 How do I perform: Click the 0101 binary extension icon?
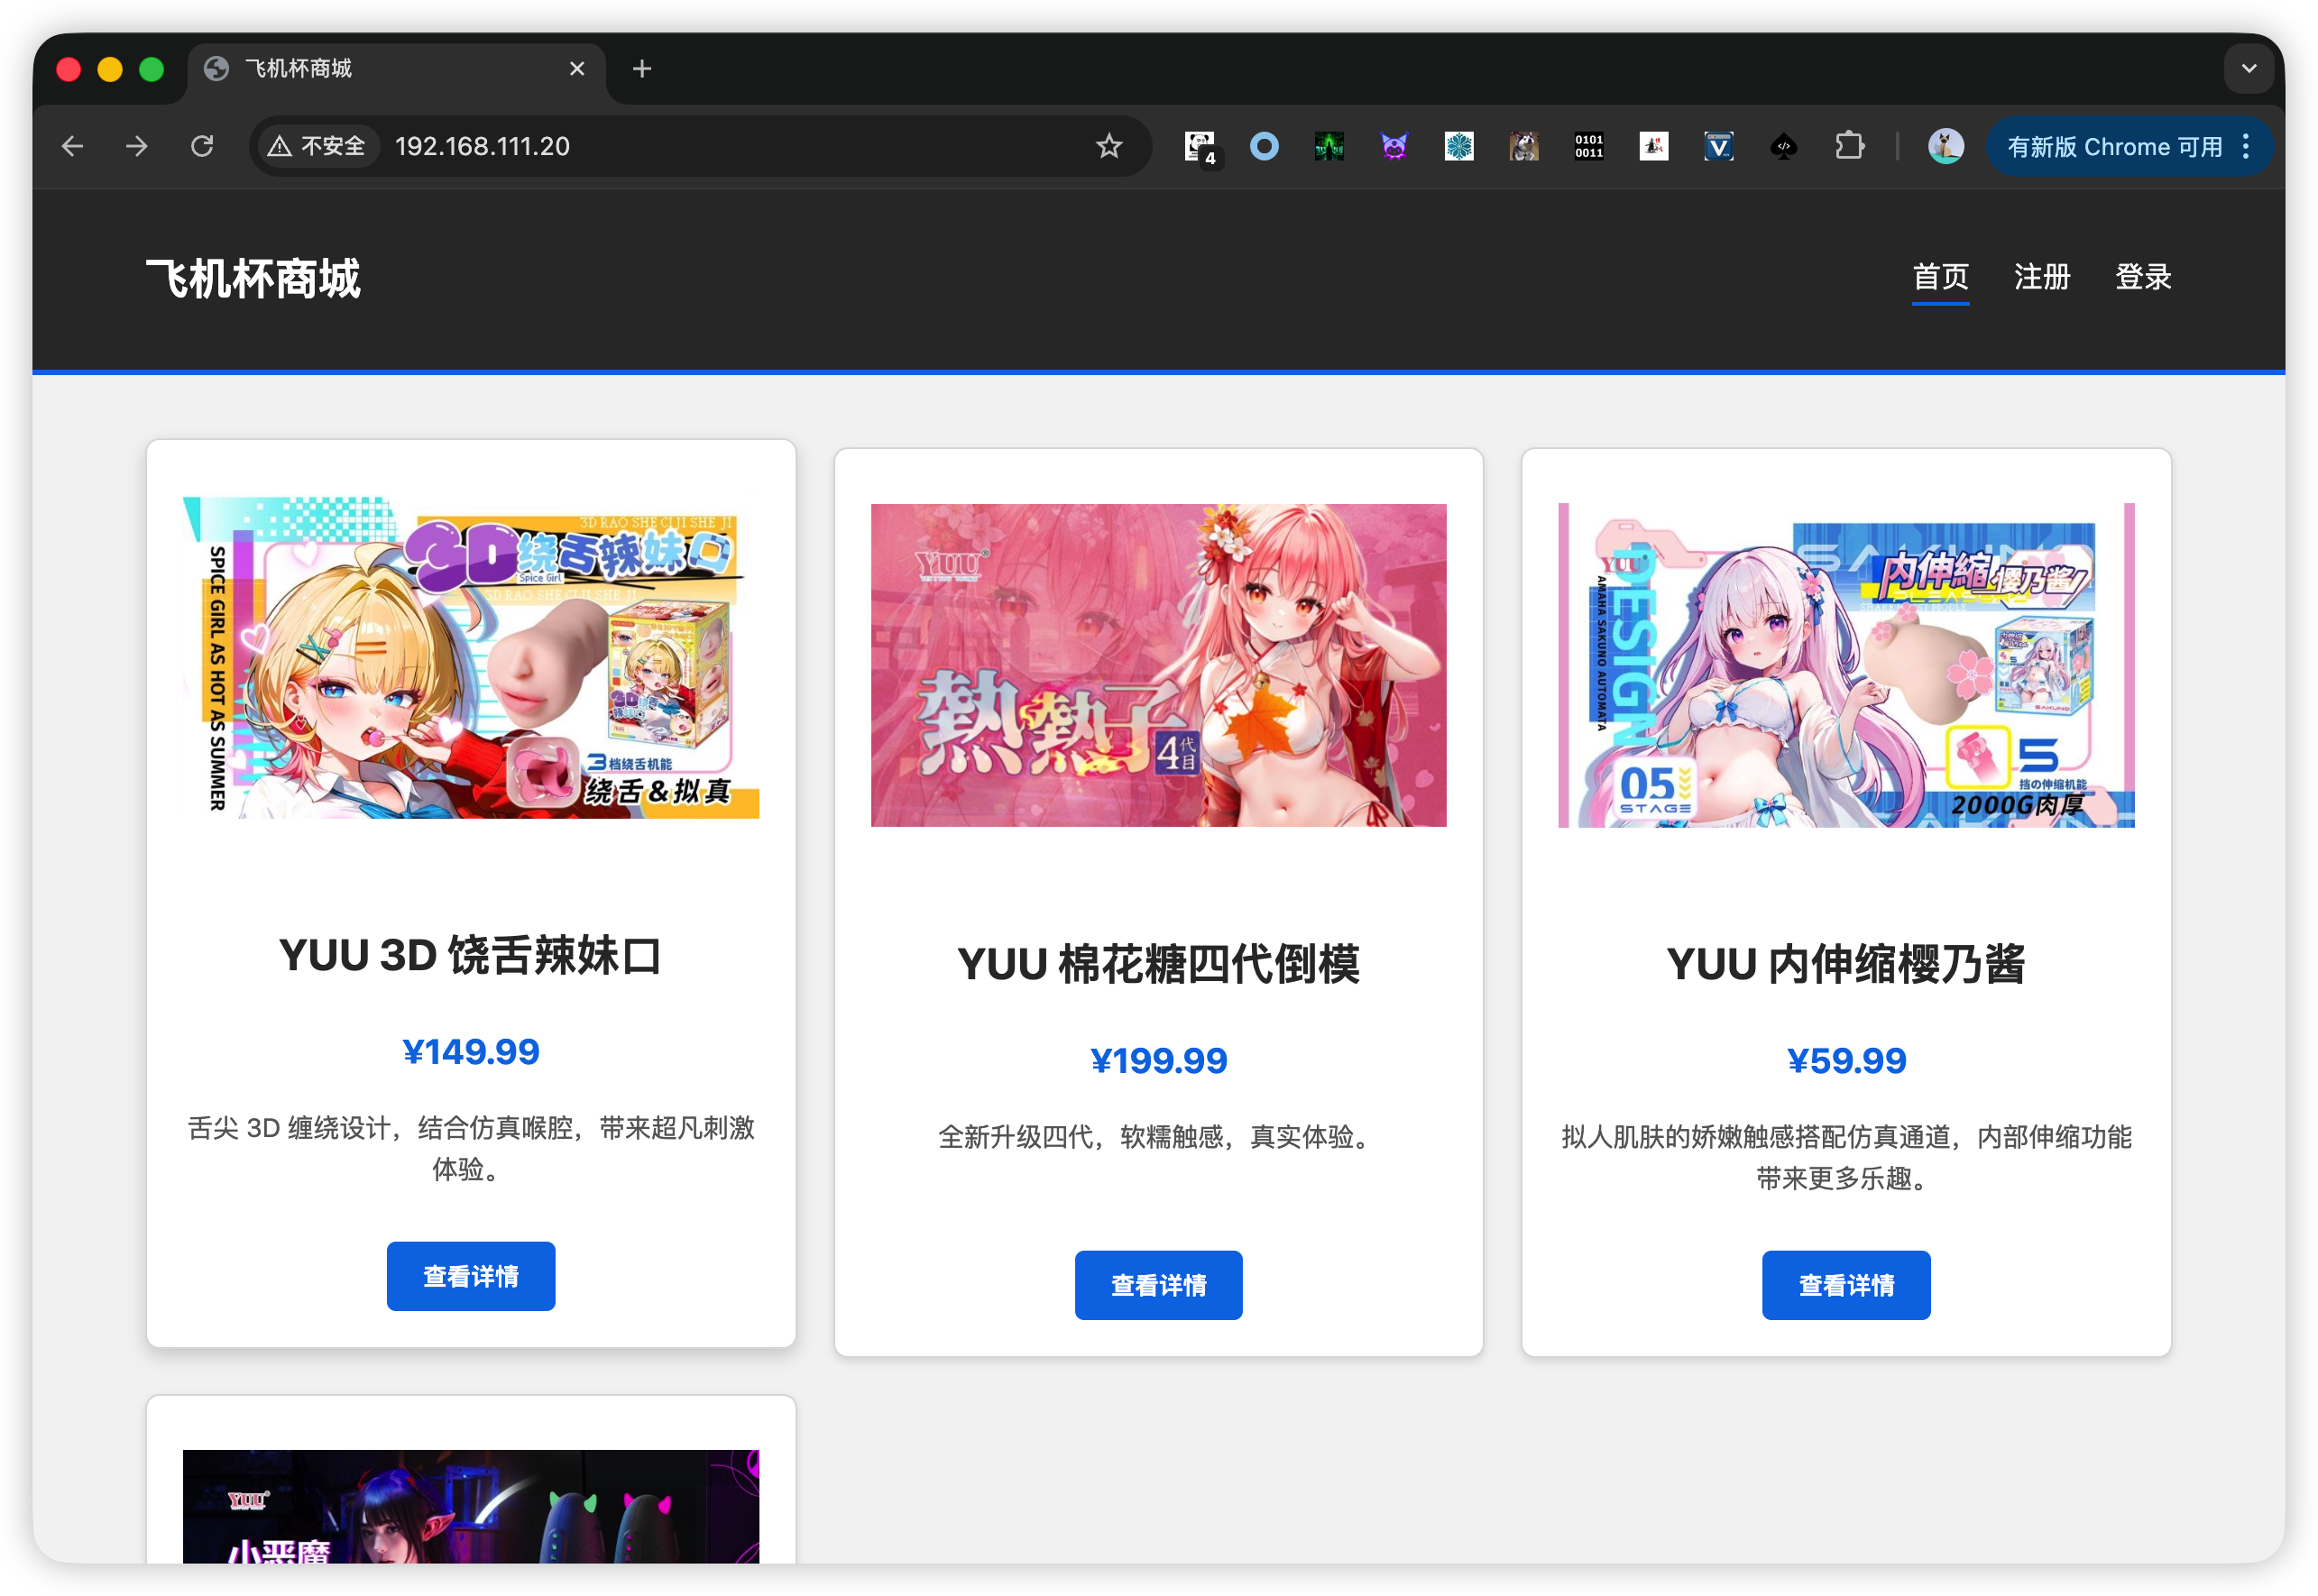1588,147
